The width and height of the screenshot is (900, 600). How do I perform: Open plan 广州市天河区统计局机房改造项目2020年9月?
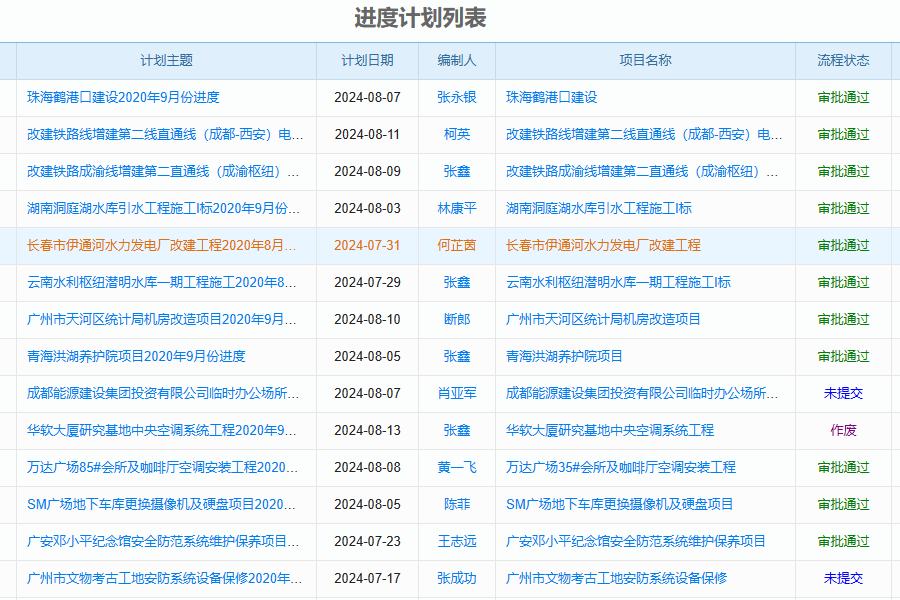pyautogui.click(x=162, y=319)
